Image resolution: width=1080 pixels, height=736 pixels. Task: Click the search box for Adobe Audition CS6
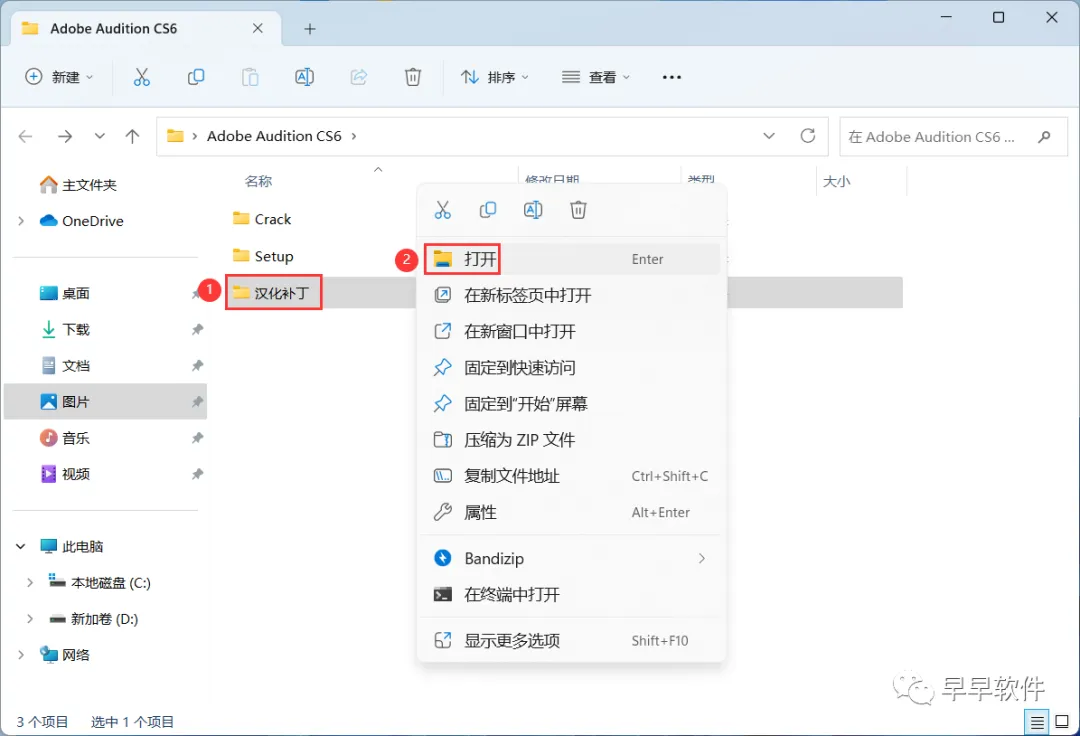(x=953, y=136)
